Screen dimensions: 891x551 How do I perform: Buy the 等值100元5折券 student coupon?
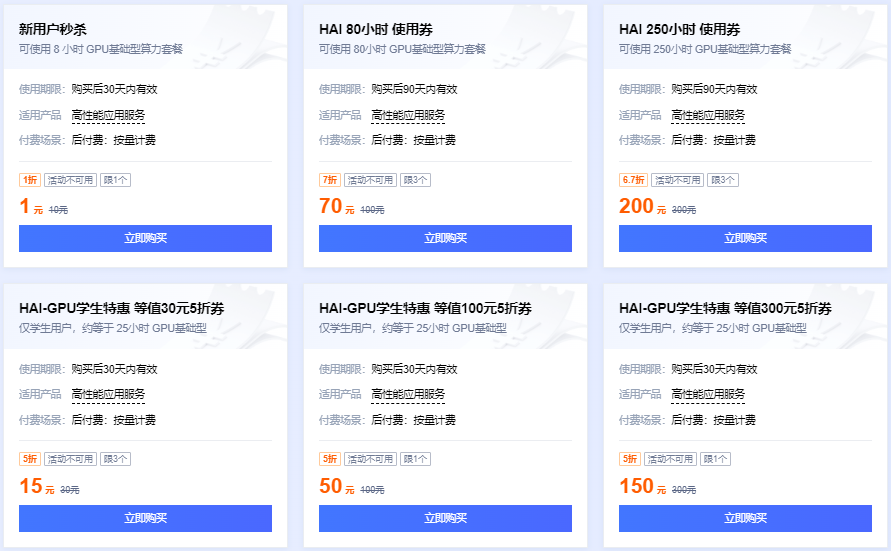click(446, 518)
